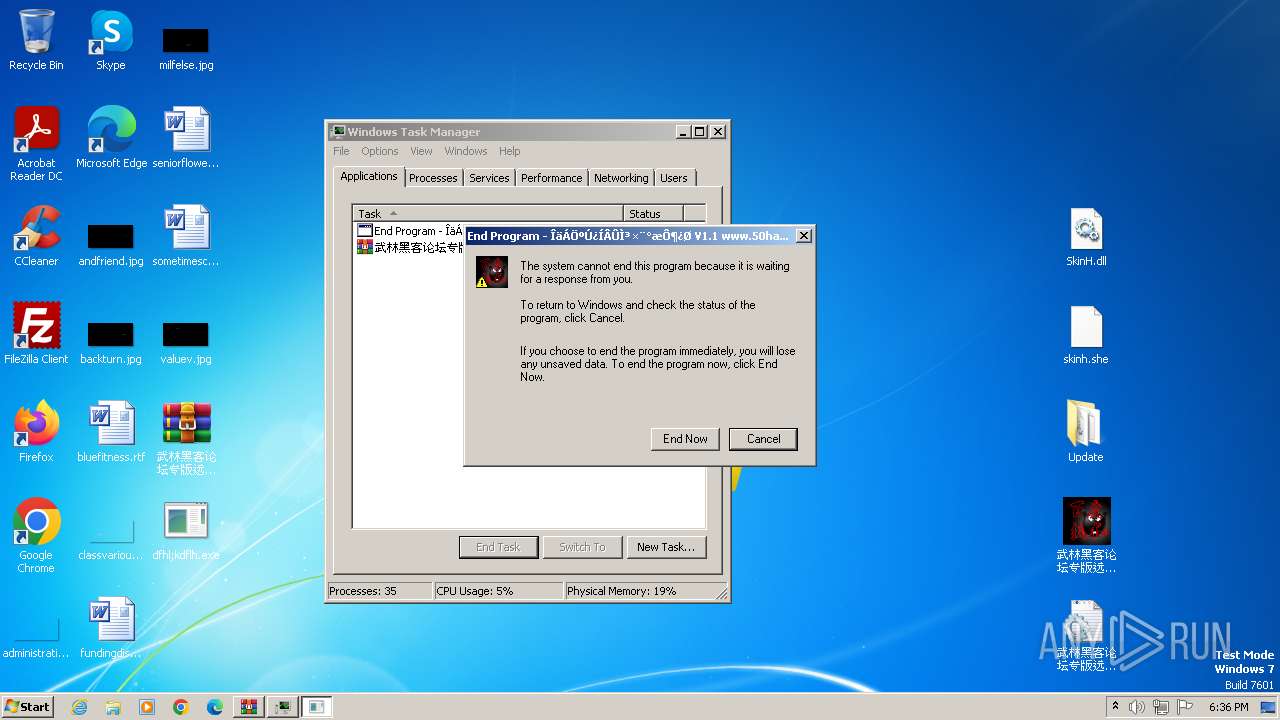Open Internet Explorer from the taskbar
The width and height of the screenshot is (1280, 720).
(x=79, y=707)
